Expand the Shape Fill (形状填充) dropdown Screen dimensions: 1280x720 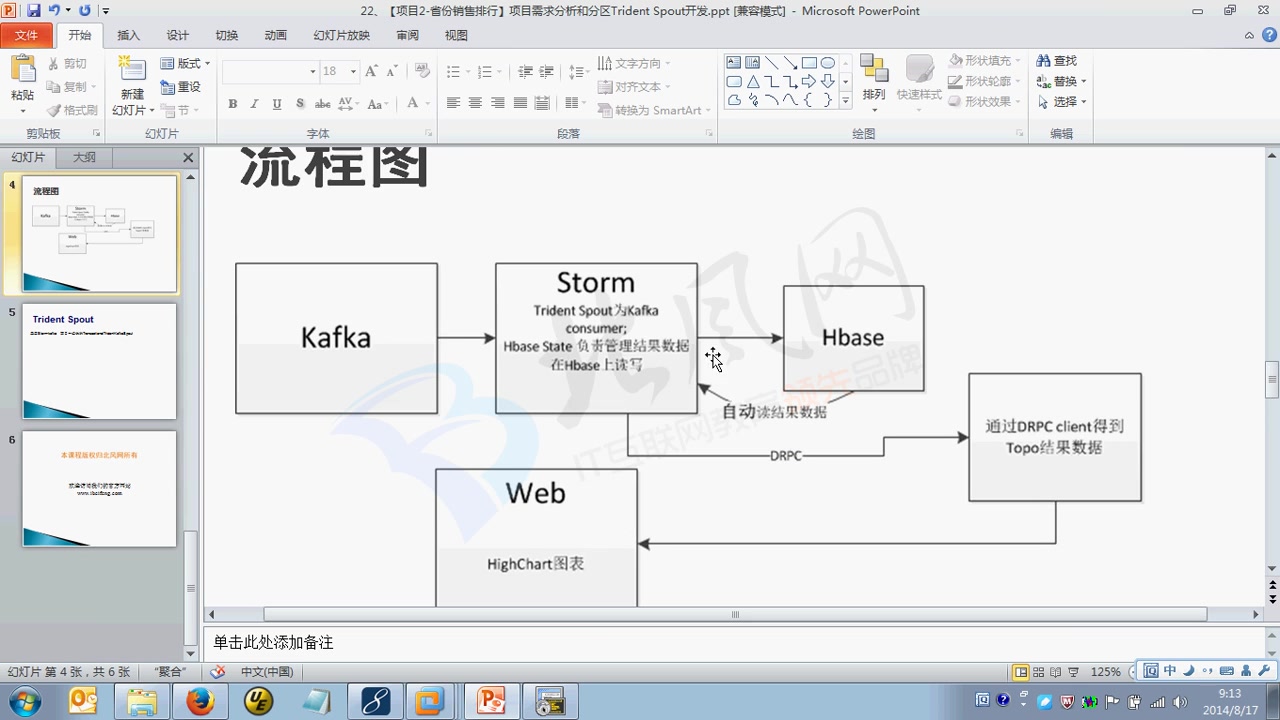click(985, 61)
